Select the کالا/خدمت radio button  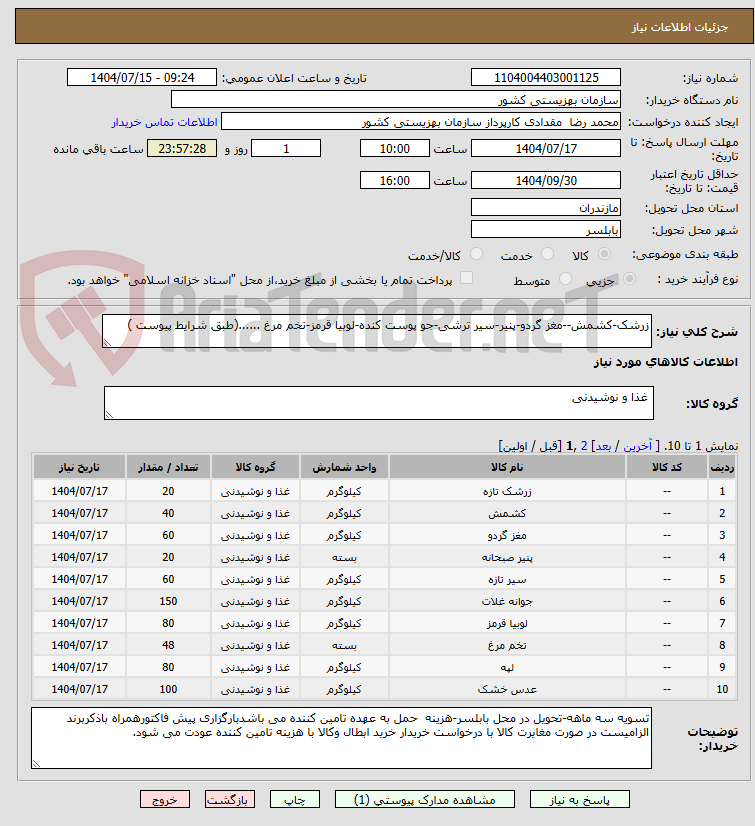click(476, 254)
